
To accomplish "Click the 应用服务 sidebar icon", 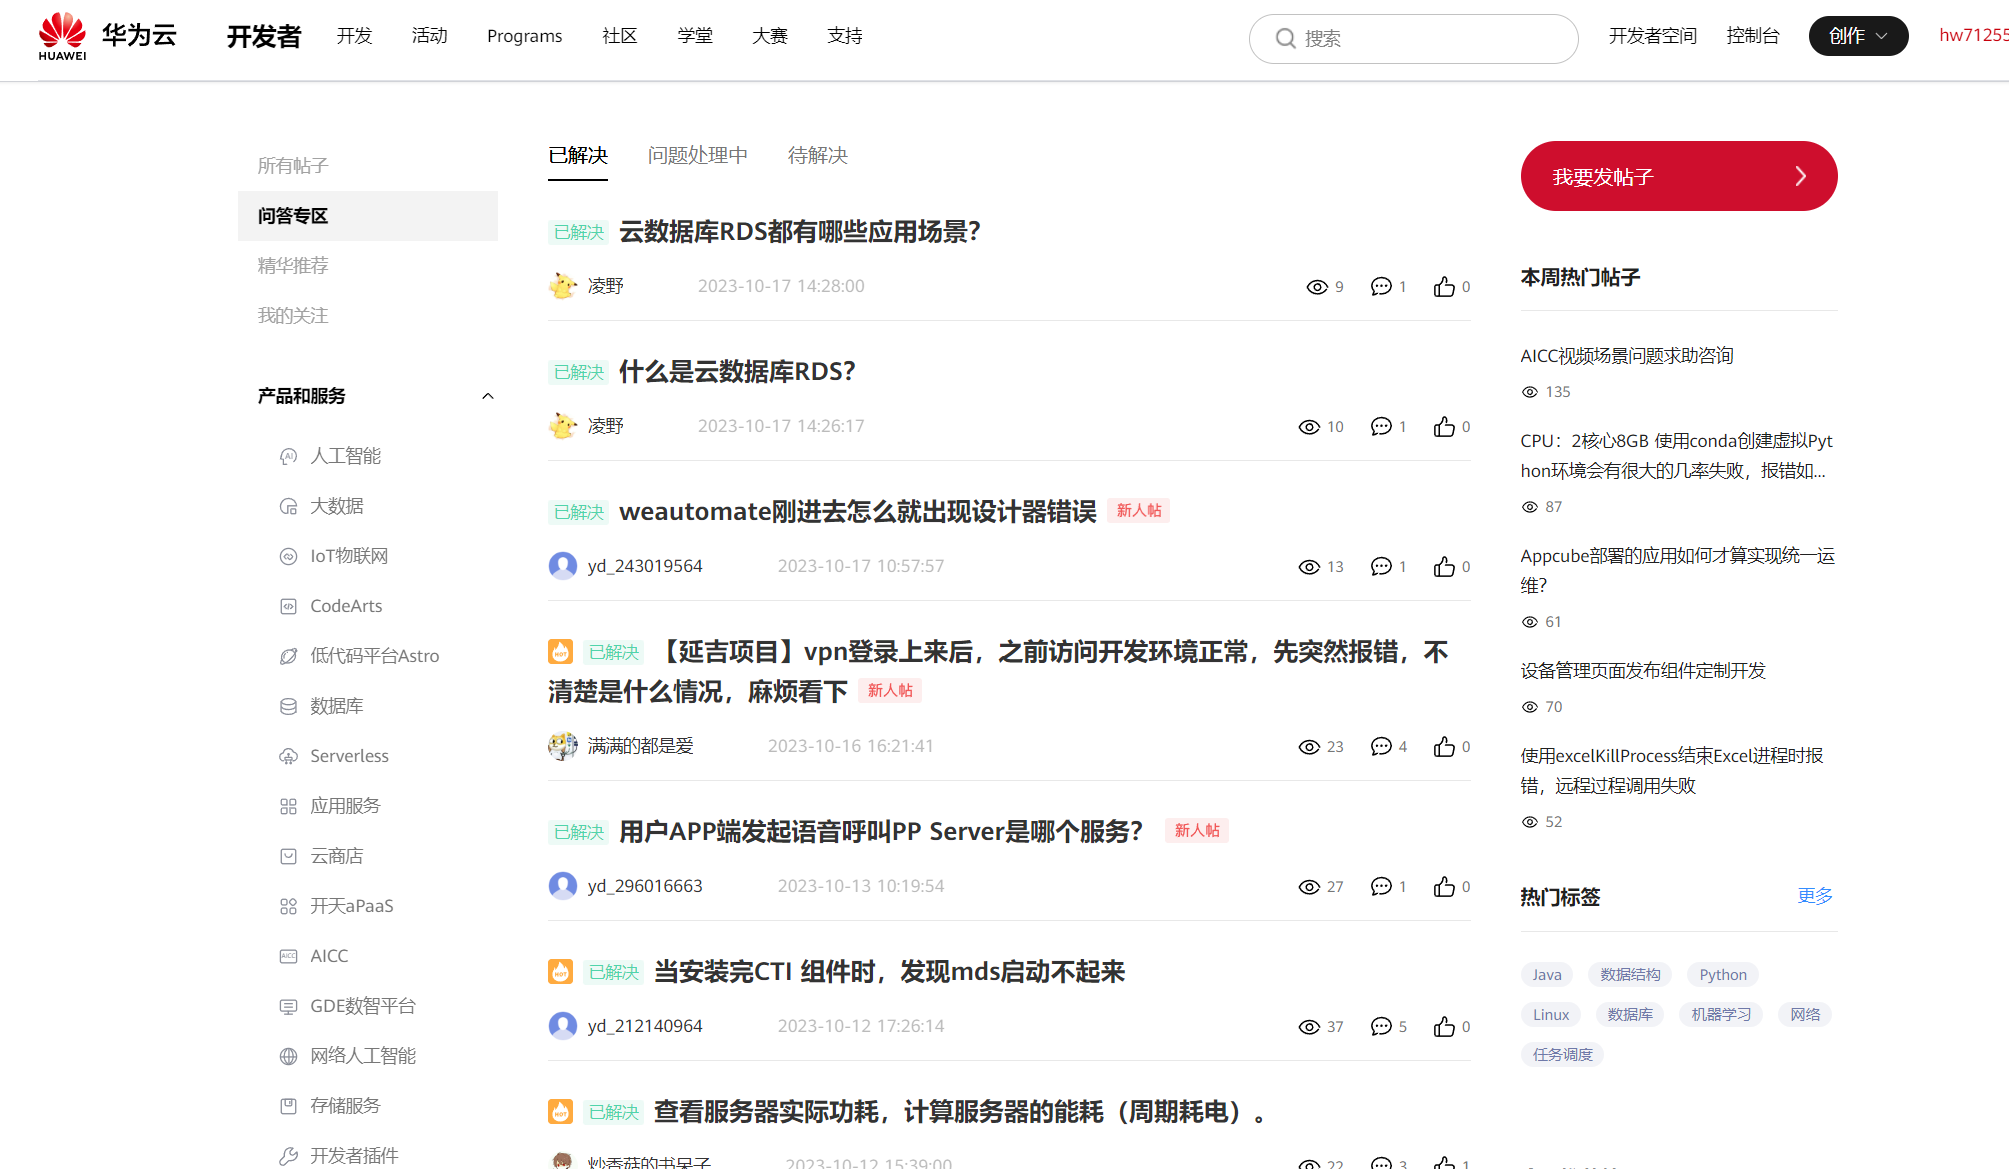I will 288,806.
